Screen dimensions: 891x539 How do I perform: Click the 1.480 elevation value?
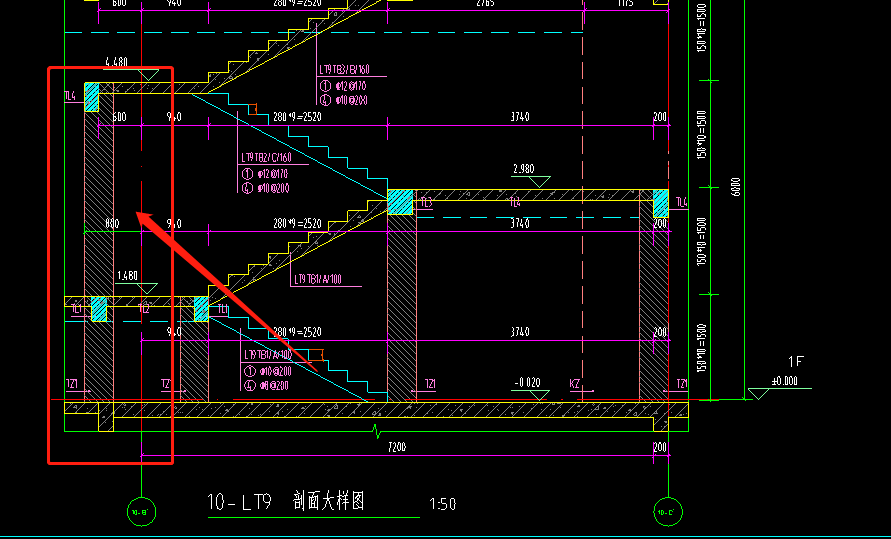[x=127, y=276]
